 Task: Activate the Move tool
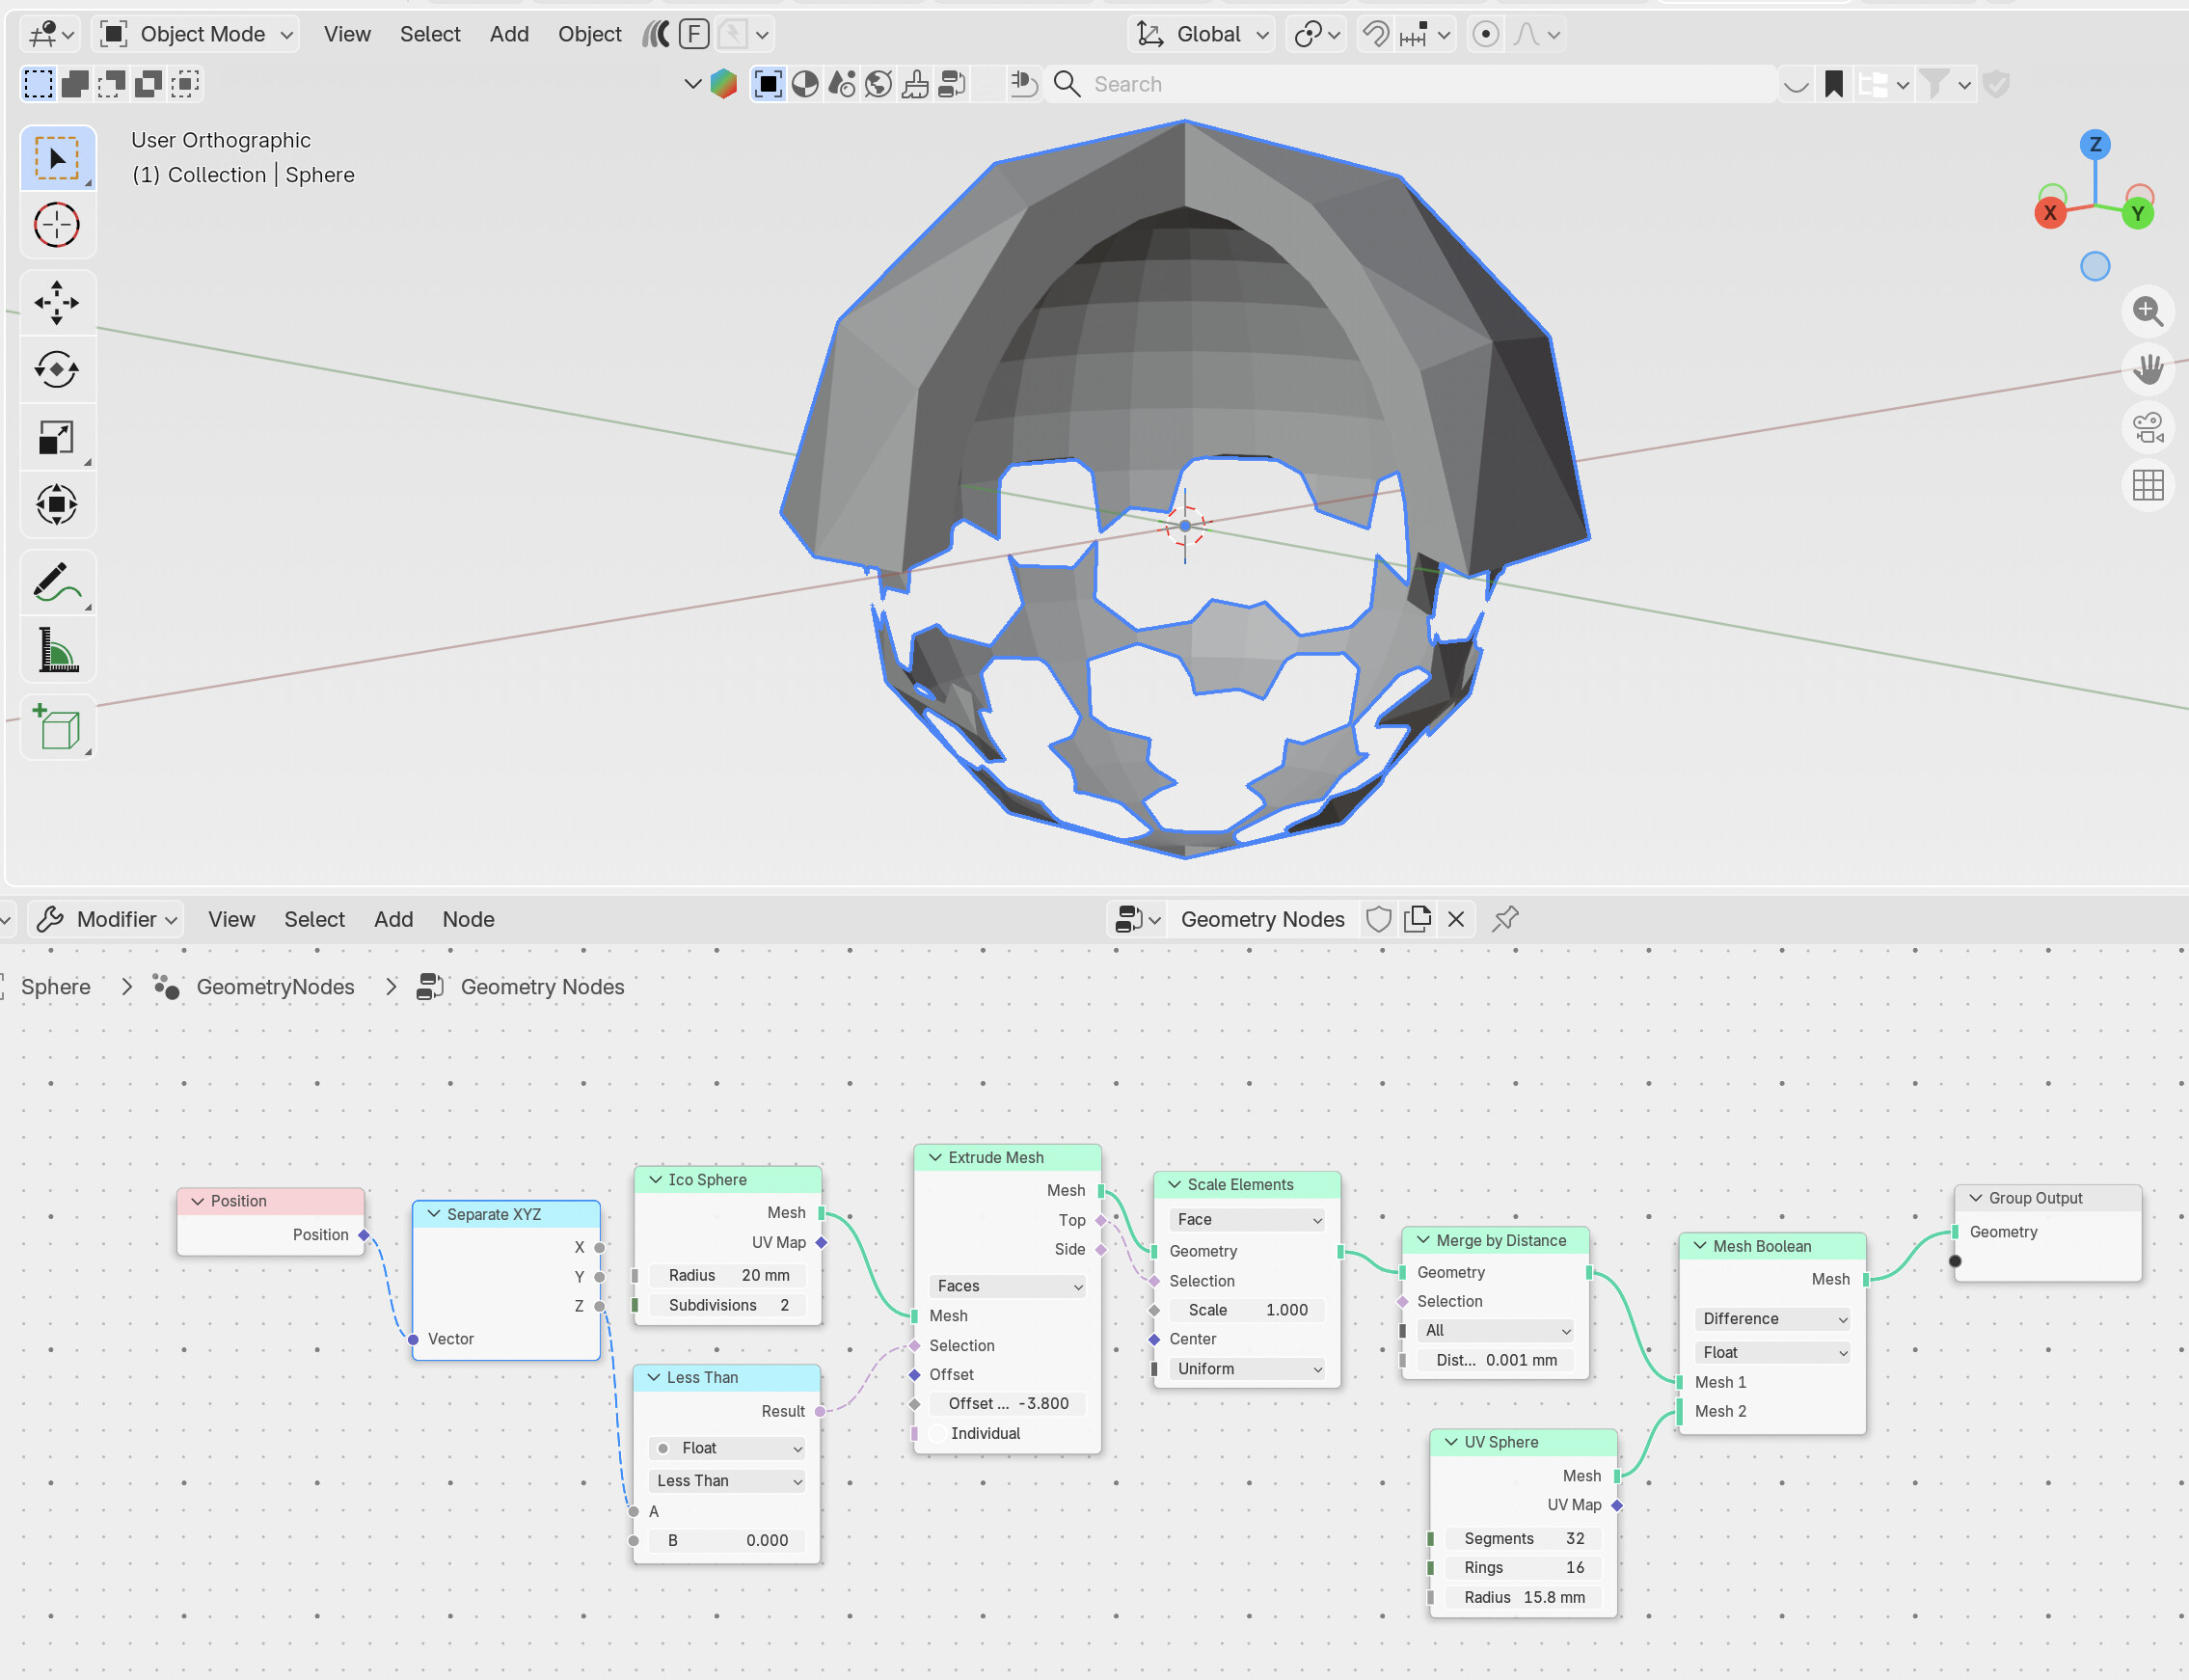[x=57, y=303]
